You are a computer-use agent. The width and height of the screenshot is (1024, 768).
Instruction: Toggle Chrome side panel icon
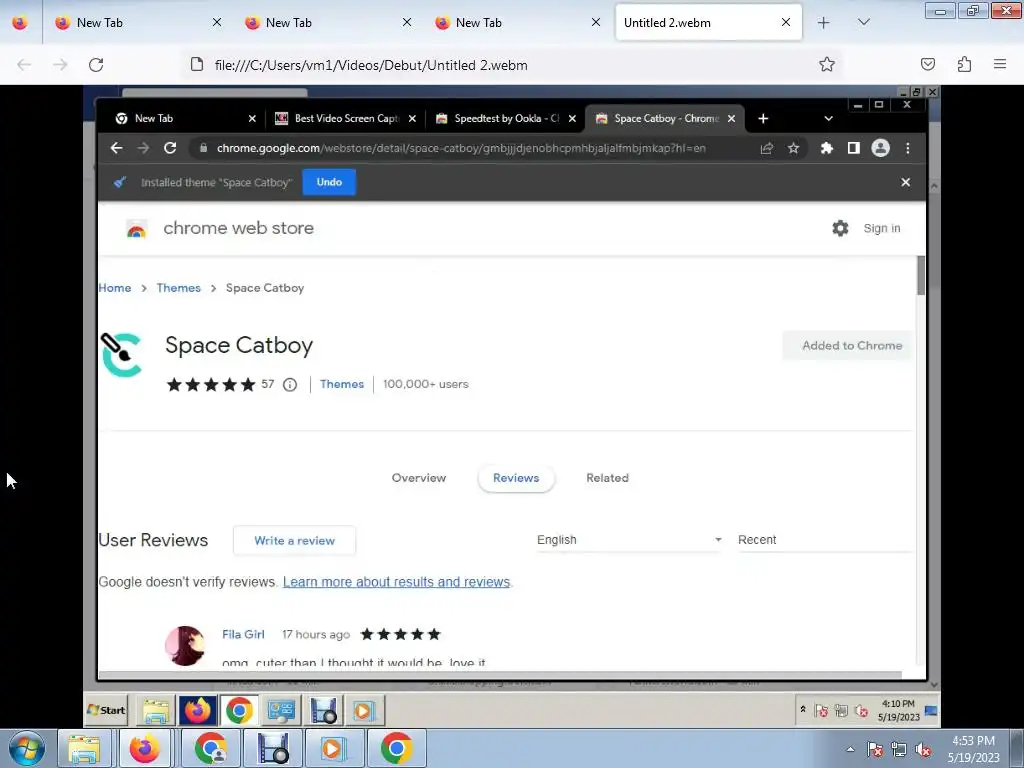click(x=854, y=148)
